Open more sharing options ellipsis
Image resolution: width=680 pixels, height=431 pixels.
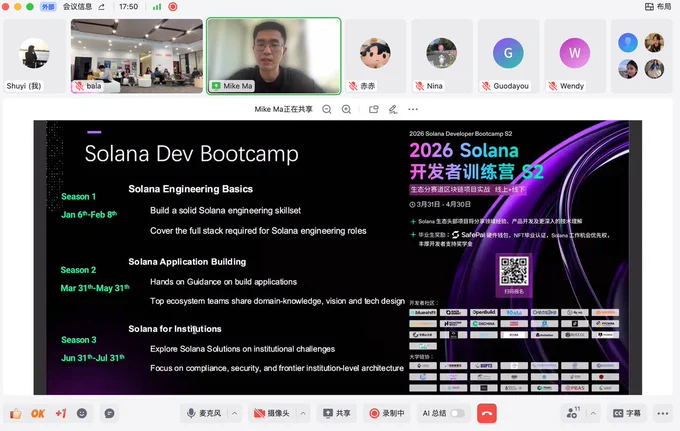[413, 110]
